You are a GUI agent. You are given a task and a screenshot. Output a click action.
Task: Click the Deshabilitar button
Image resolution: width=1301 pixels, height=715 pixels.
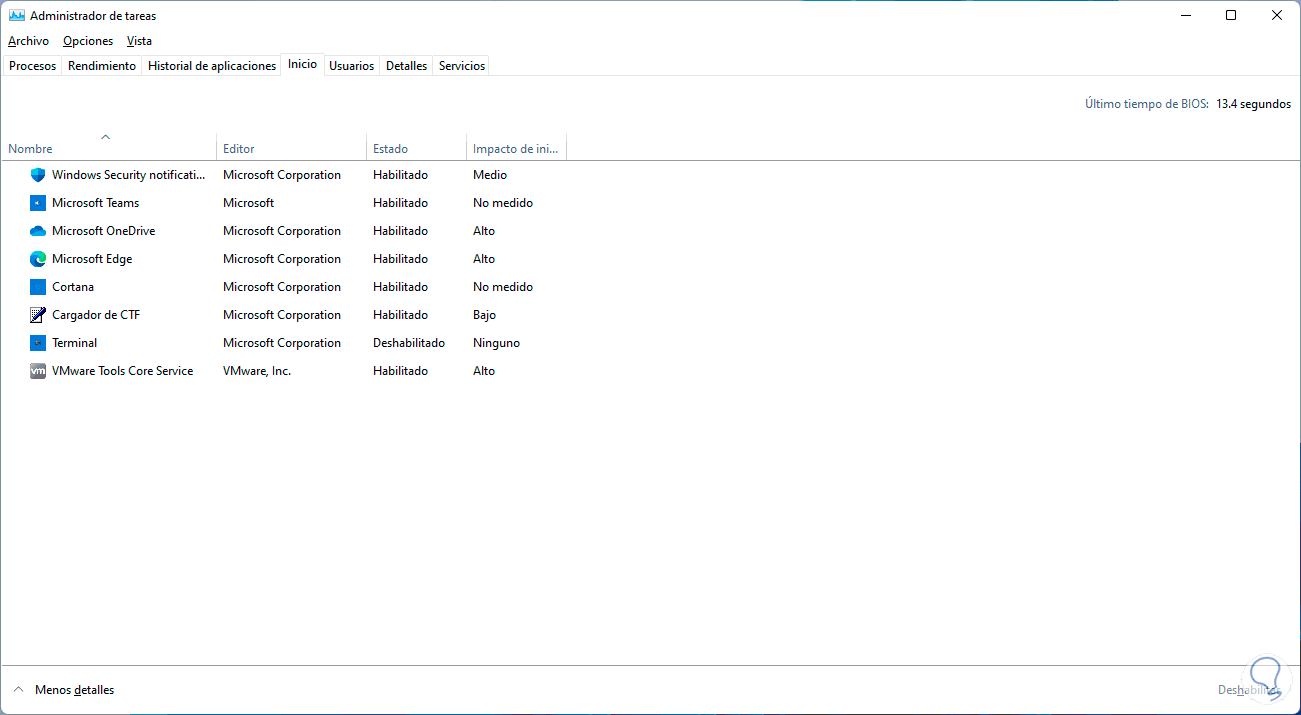[x=1248, y=690]
